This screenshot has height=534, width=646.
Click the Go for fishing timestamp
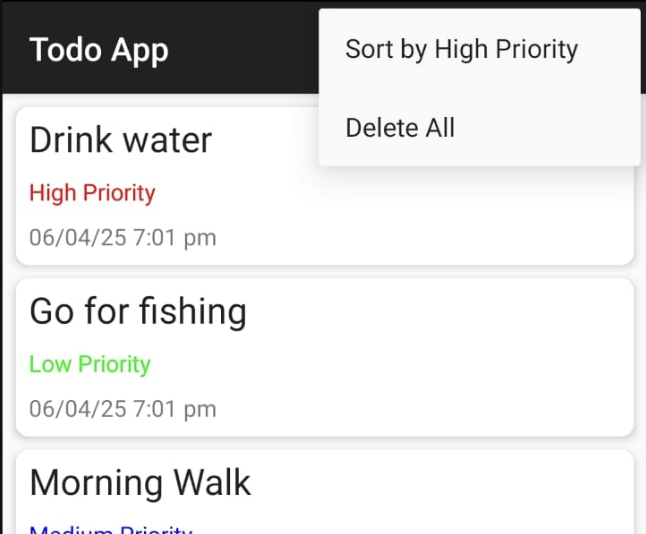[x=123, y=409]
